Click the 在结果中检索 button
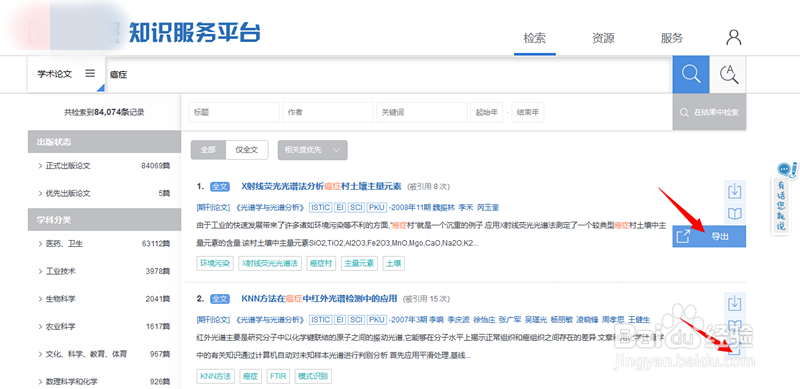The height and width of the screenshot is (389, 800). pyautogui.click(x=709, y=112)
